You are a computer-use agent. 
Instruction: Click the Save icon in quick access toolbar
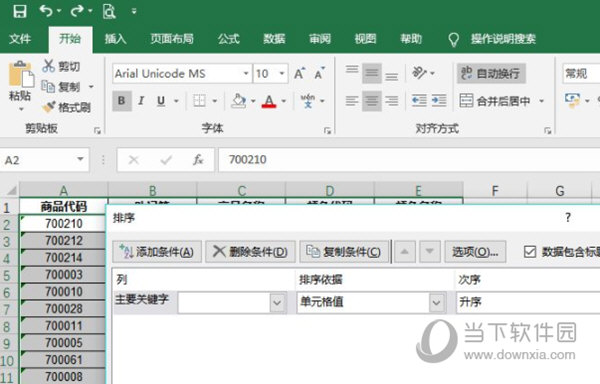(x=20, y=11)
